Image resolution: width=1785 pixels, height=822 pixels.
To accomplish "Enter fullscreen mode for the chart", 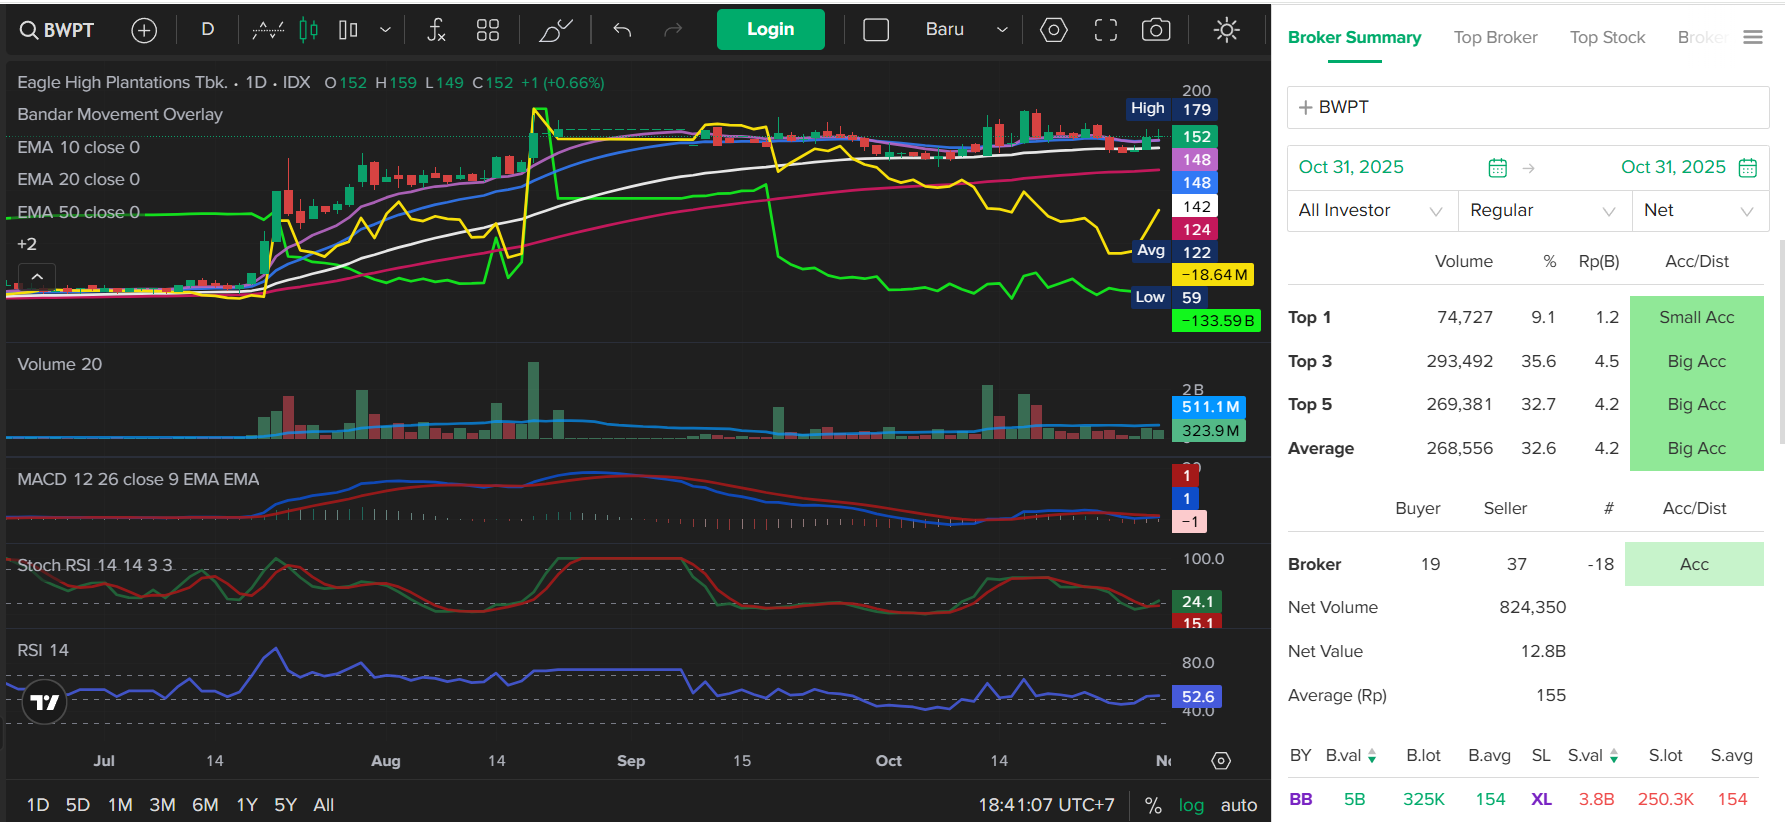I will tap(1105, 30).
